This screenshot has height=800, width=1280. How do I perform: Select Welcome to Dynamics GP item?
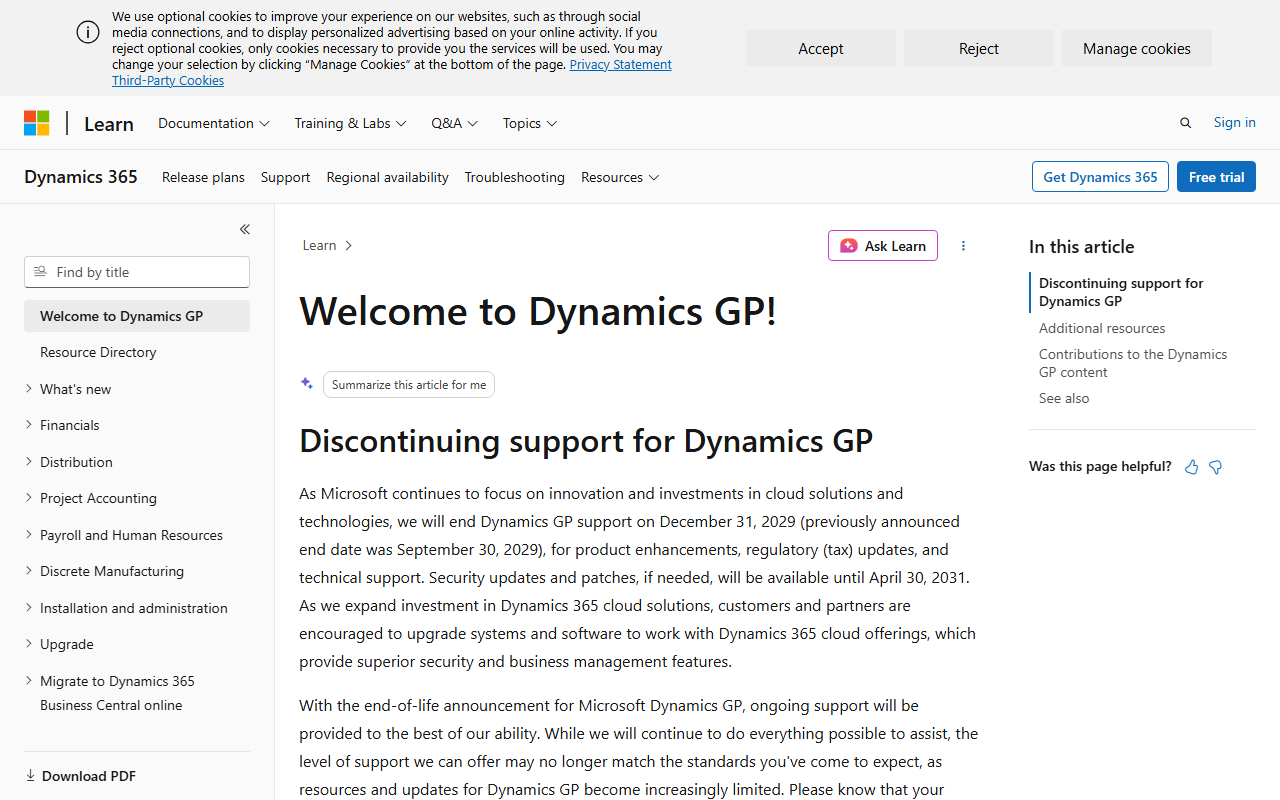[137, 316]
